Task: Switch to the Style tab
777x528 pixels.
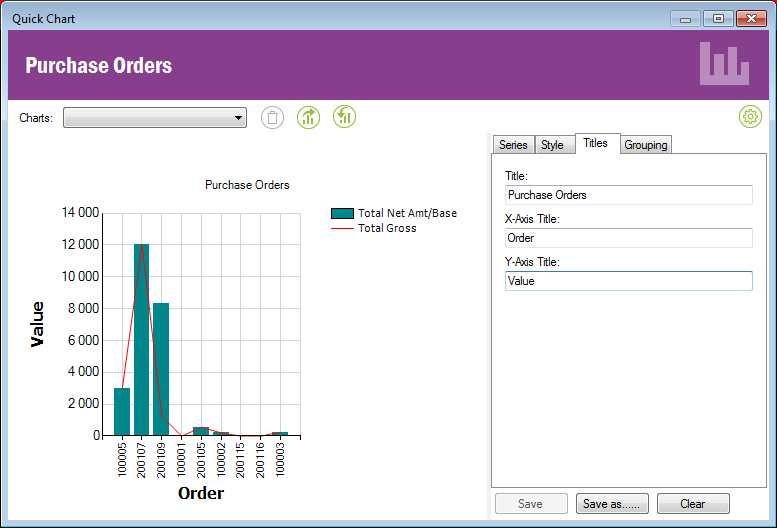Action: pos(552,145)
